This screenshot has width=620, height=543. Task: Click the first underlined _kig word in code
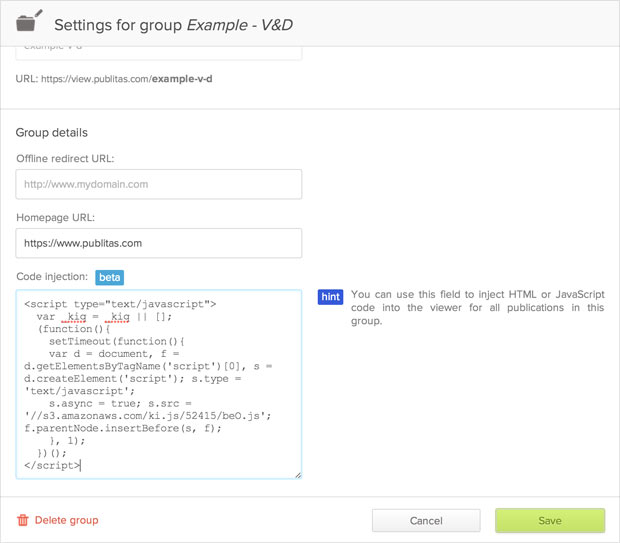click(x=74, y=316)
